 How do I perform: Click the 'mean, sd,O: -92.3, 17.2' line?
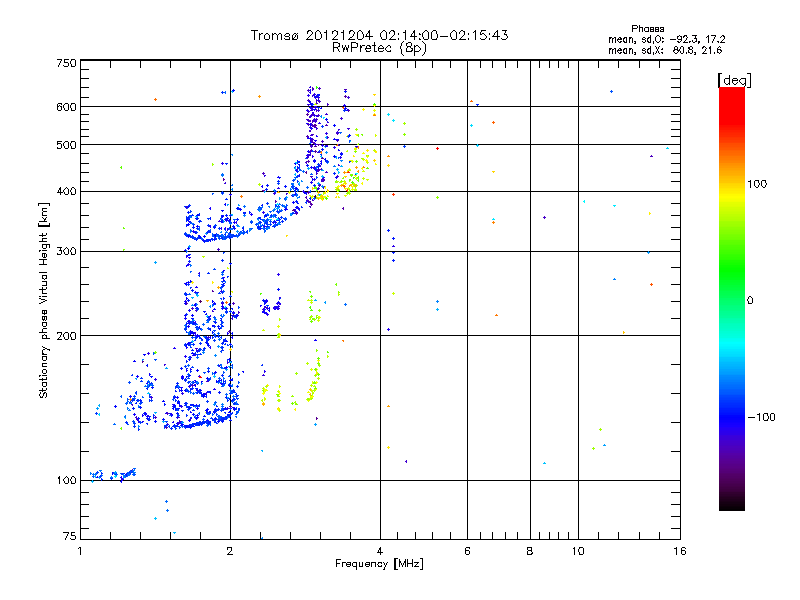point(666,39)
